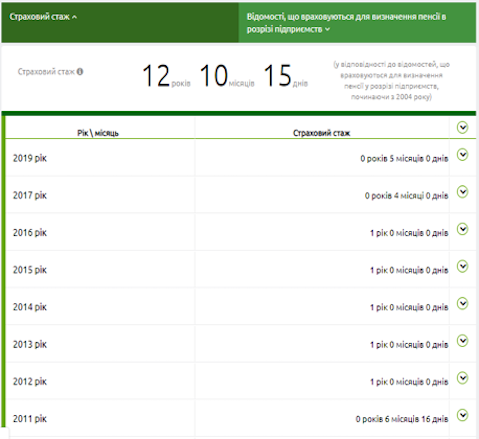Select the 2016 рік row label
The width and height of the screenshot is (479, 439).
pyautogui.click(x=30, y=233)
